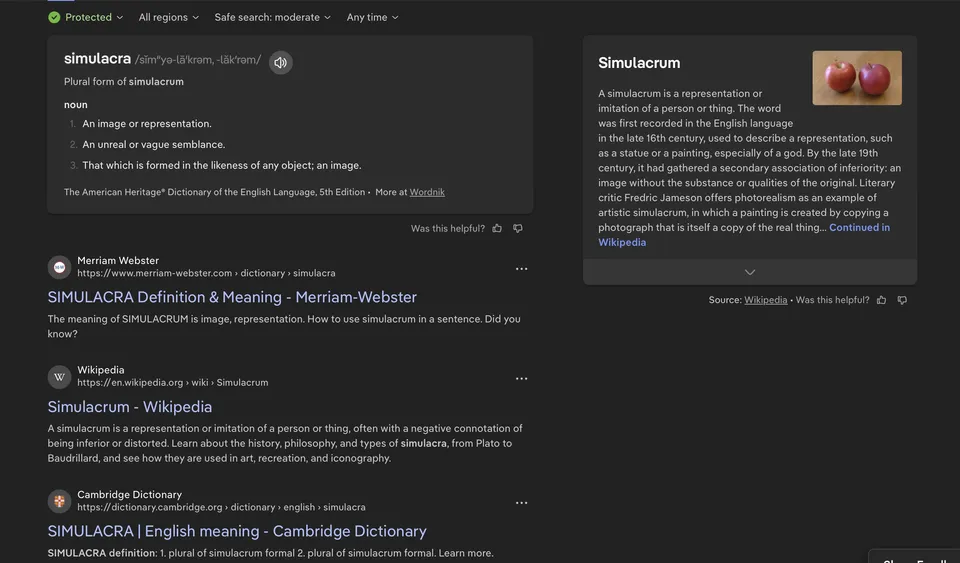Screen dimensions: 960x563
Task: Open the Wordnik link
Action: pyautogui.click(x=427, y=192)
